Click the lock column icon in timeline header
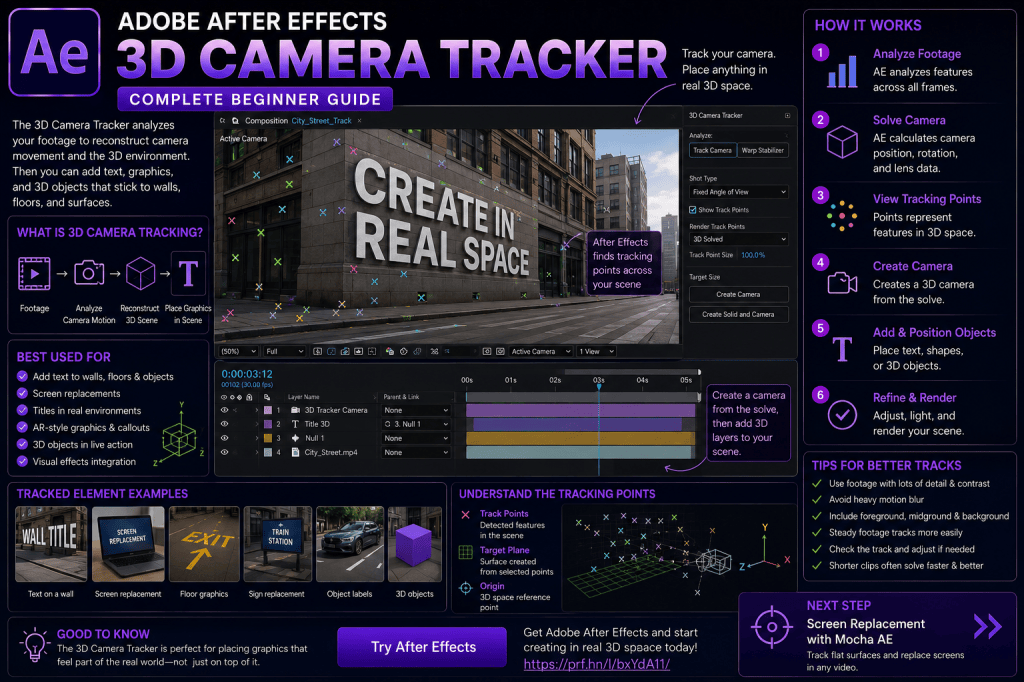Screen dimensions: 1024x682 point(249,397)
